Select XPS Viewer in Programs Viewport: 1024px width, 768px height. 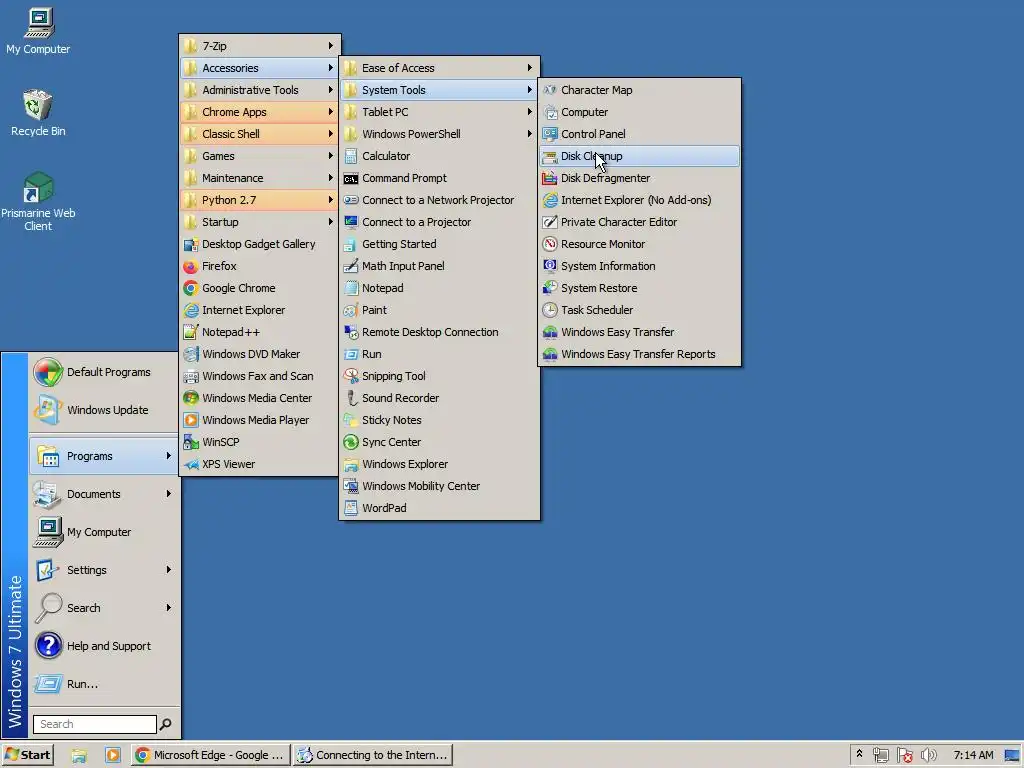tap(259, 464)
